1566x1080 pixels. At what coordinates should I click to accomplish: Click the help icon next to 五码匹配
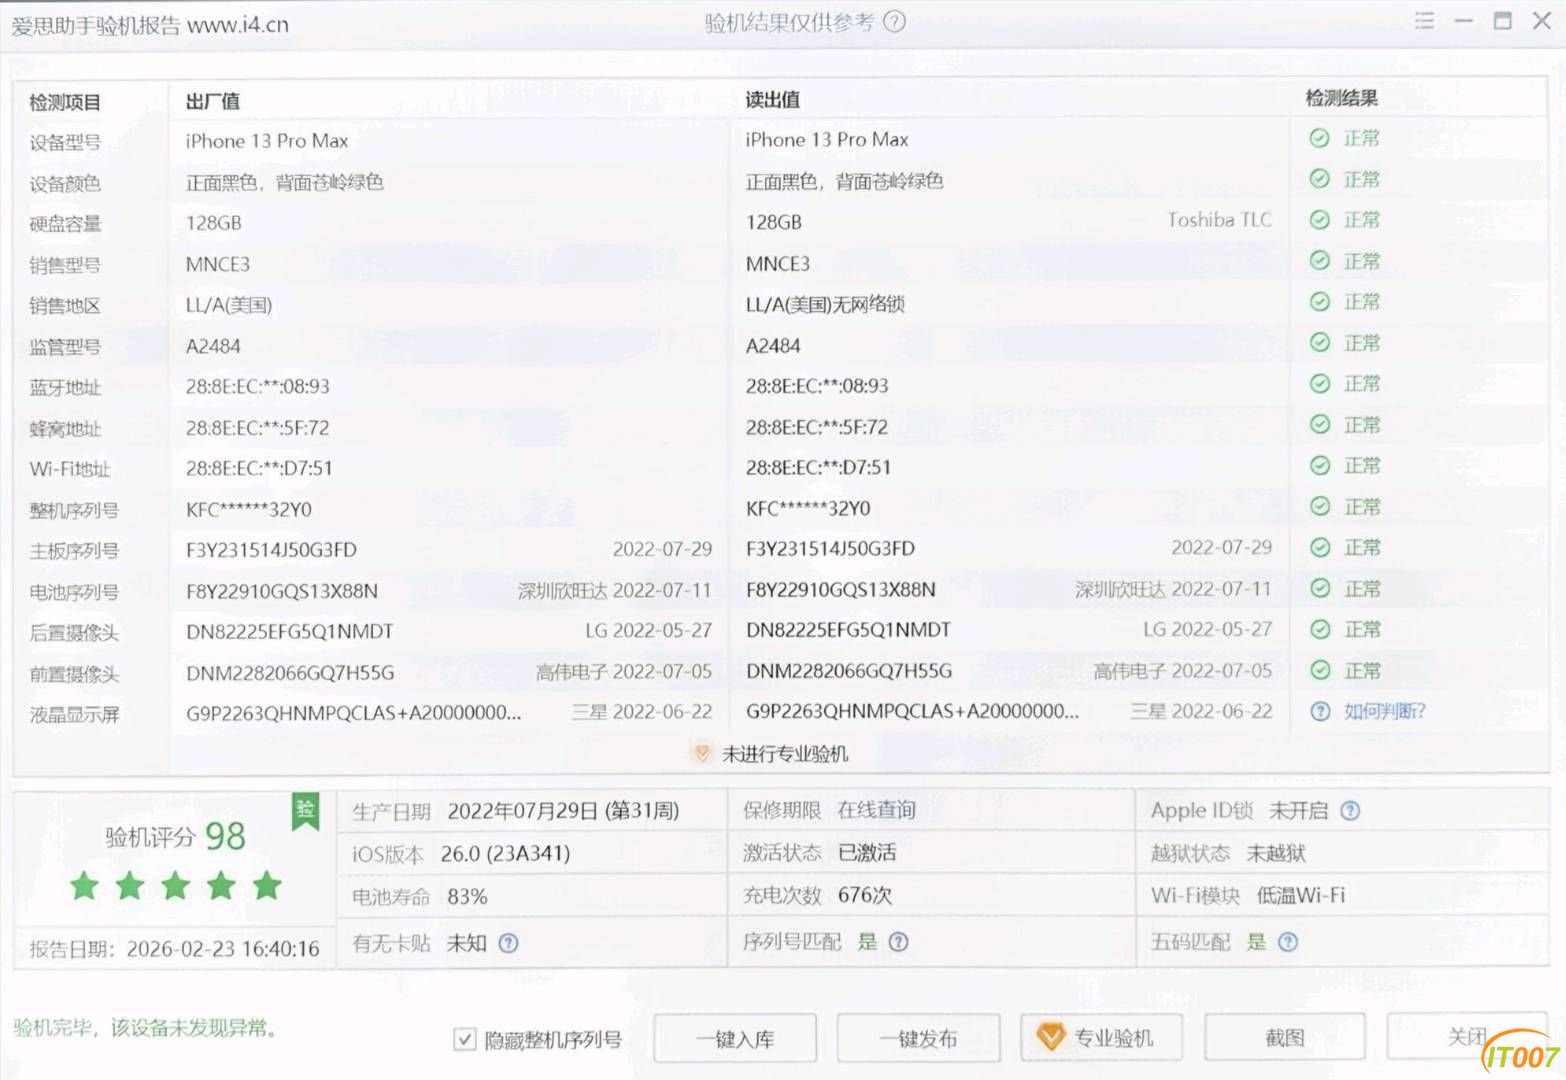pos(1288,942)
